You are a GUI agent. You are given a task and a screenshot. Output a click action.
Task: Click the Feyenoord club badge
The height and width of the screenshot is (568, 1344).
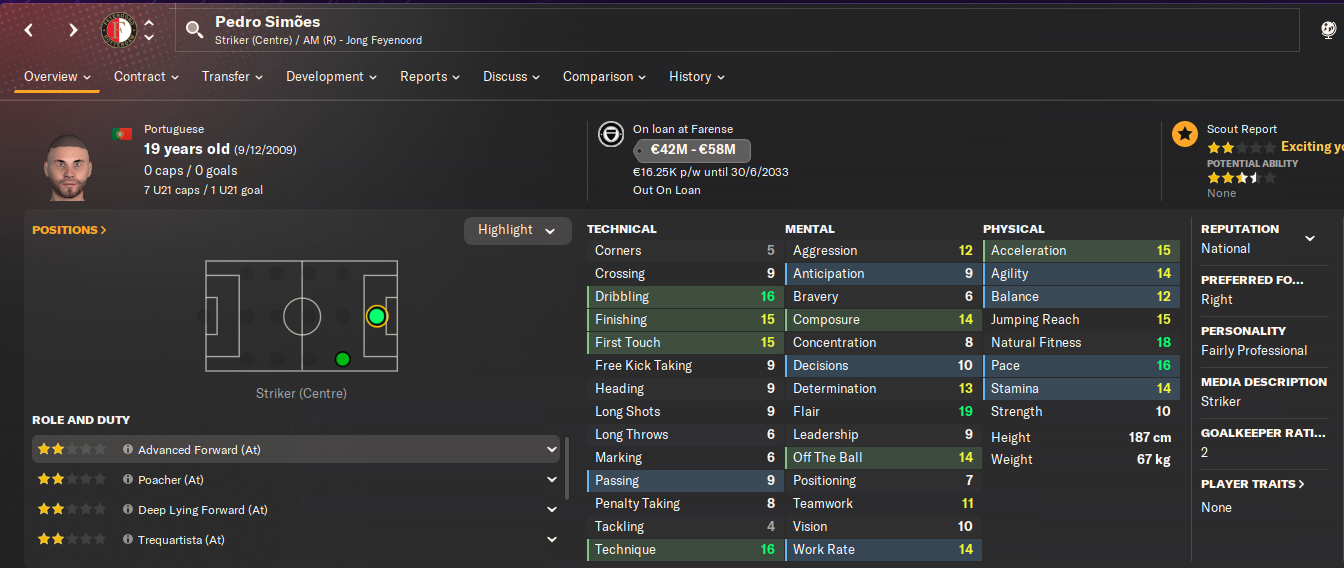point(119,30)
